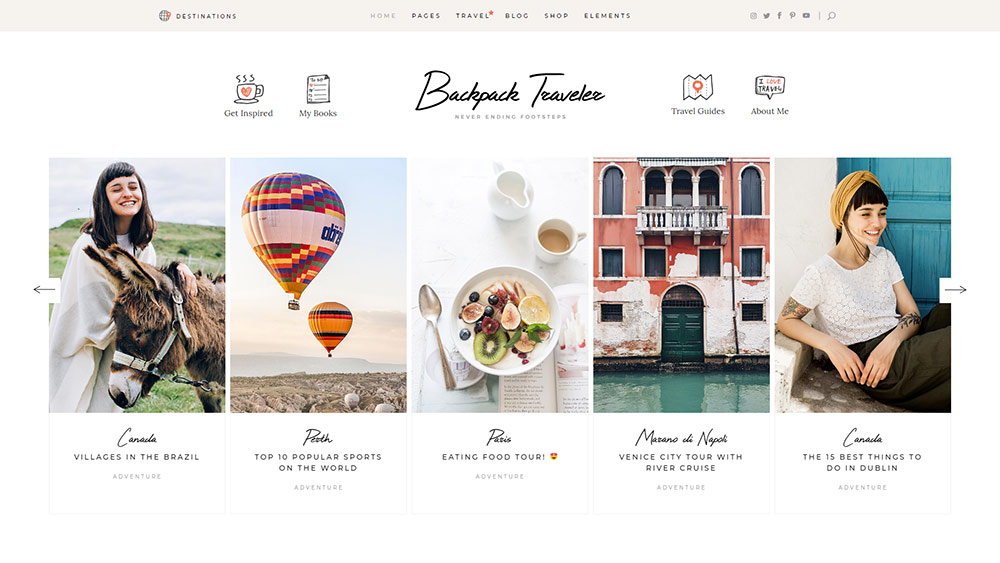Open "Venice City Tour with River Cruise" post
Image resolution: width=1000 pixels, height=563 pixels.
pyautogui.click(x=681, y=462)
